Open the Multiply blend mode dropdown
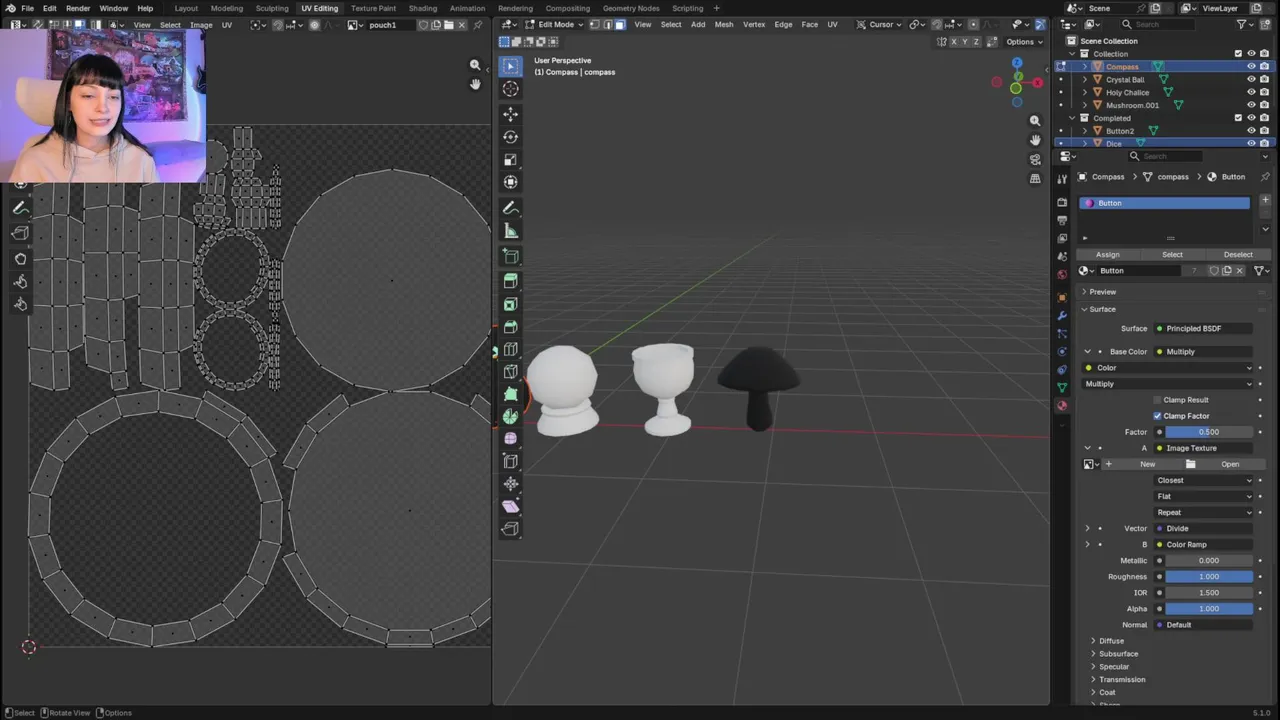The image size is (1280, 720). pyautogui.click(x=1167, y=384)
